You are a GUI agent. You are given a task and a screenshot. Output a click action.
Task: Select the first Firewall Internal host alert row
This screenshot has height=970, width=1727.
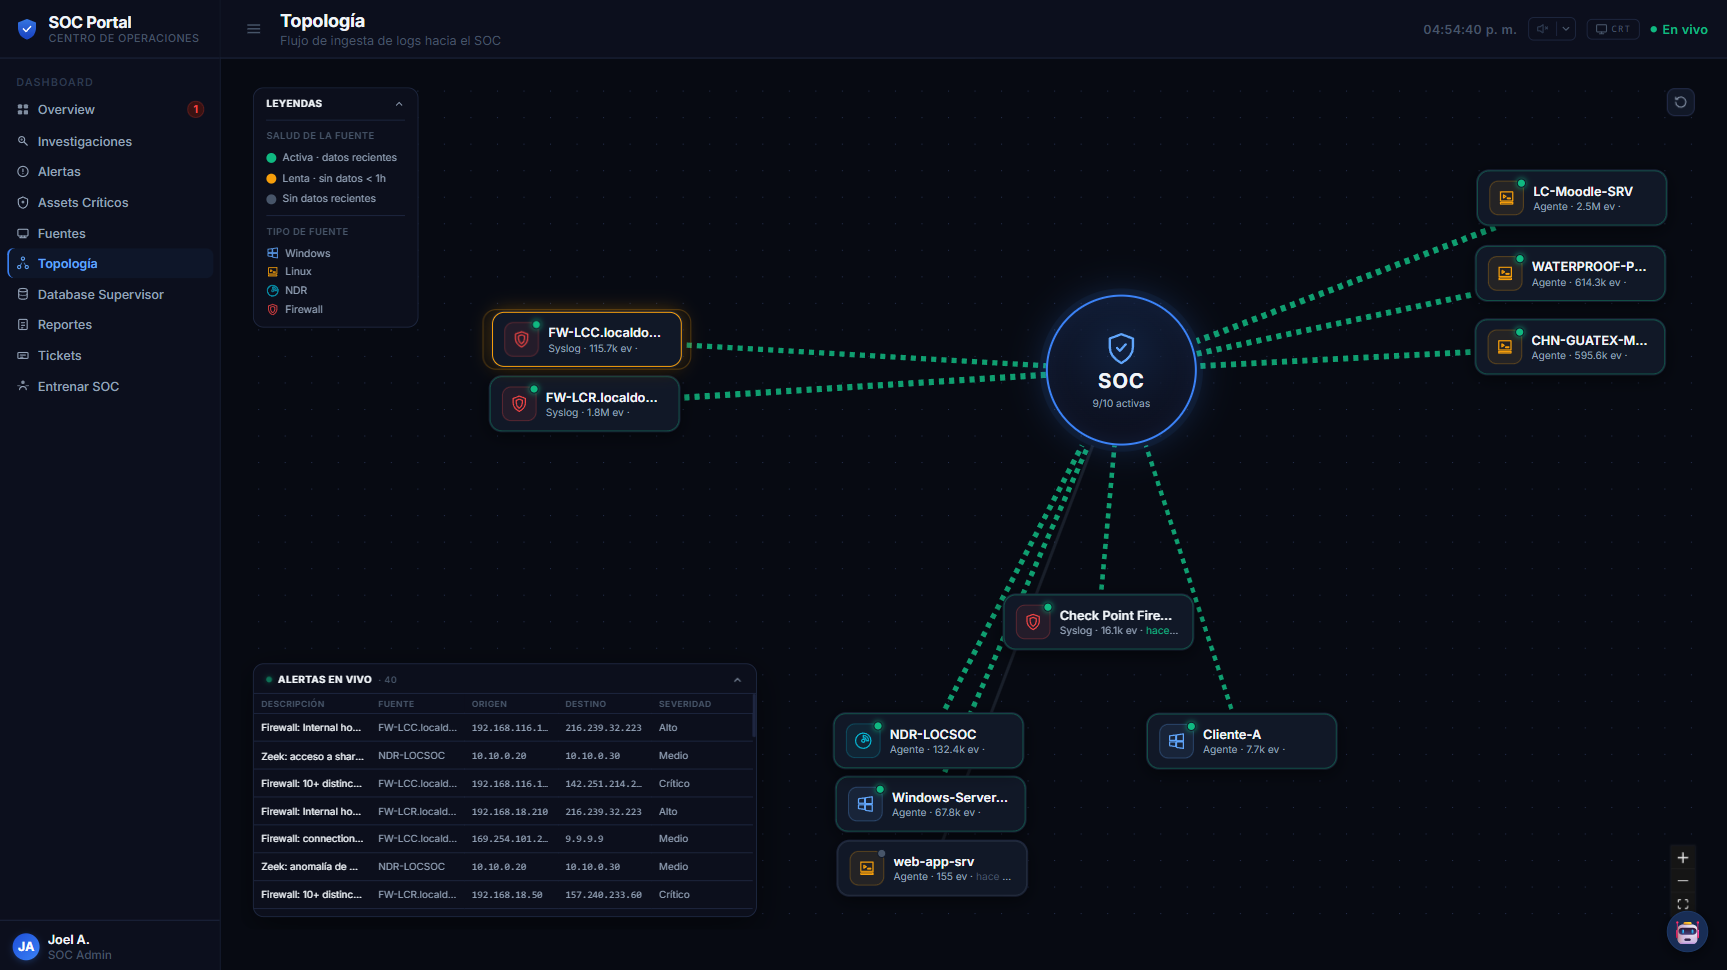pyautogui.click(x=504, y=728)
